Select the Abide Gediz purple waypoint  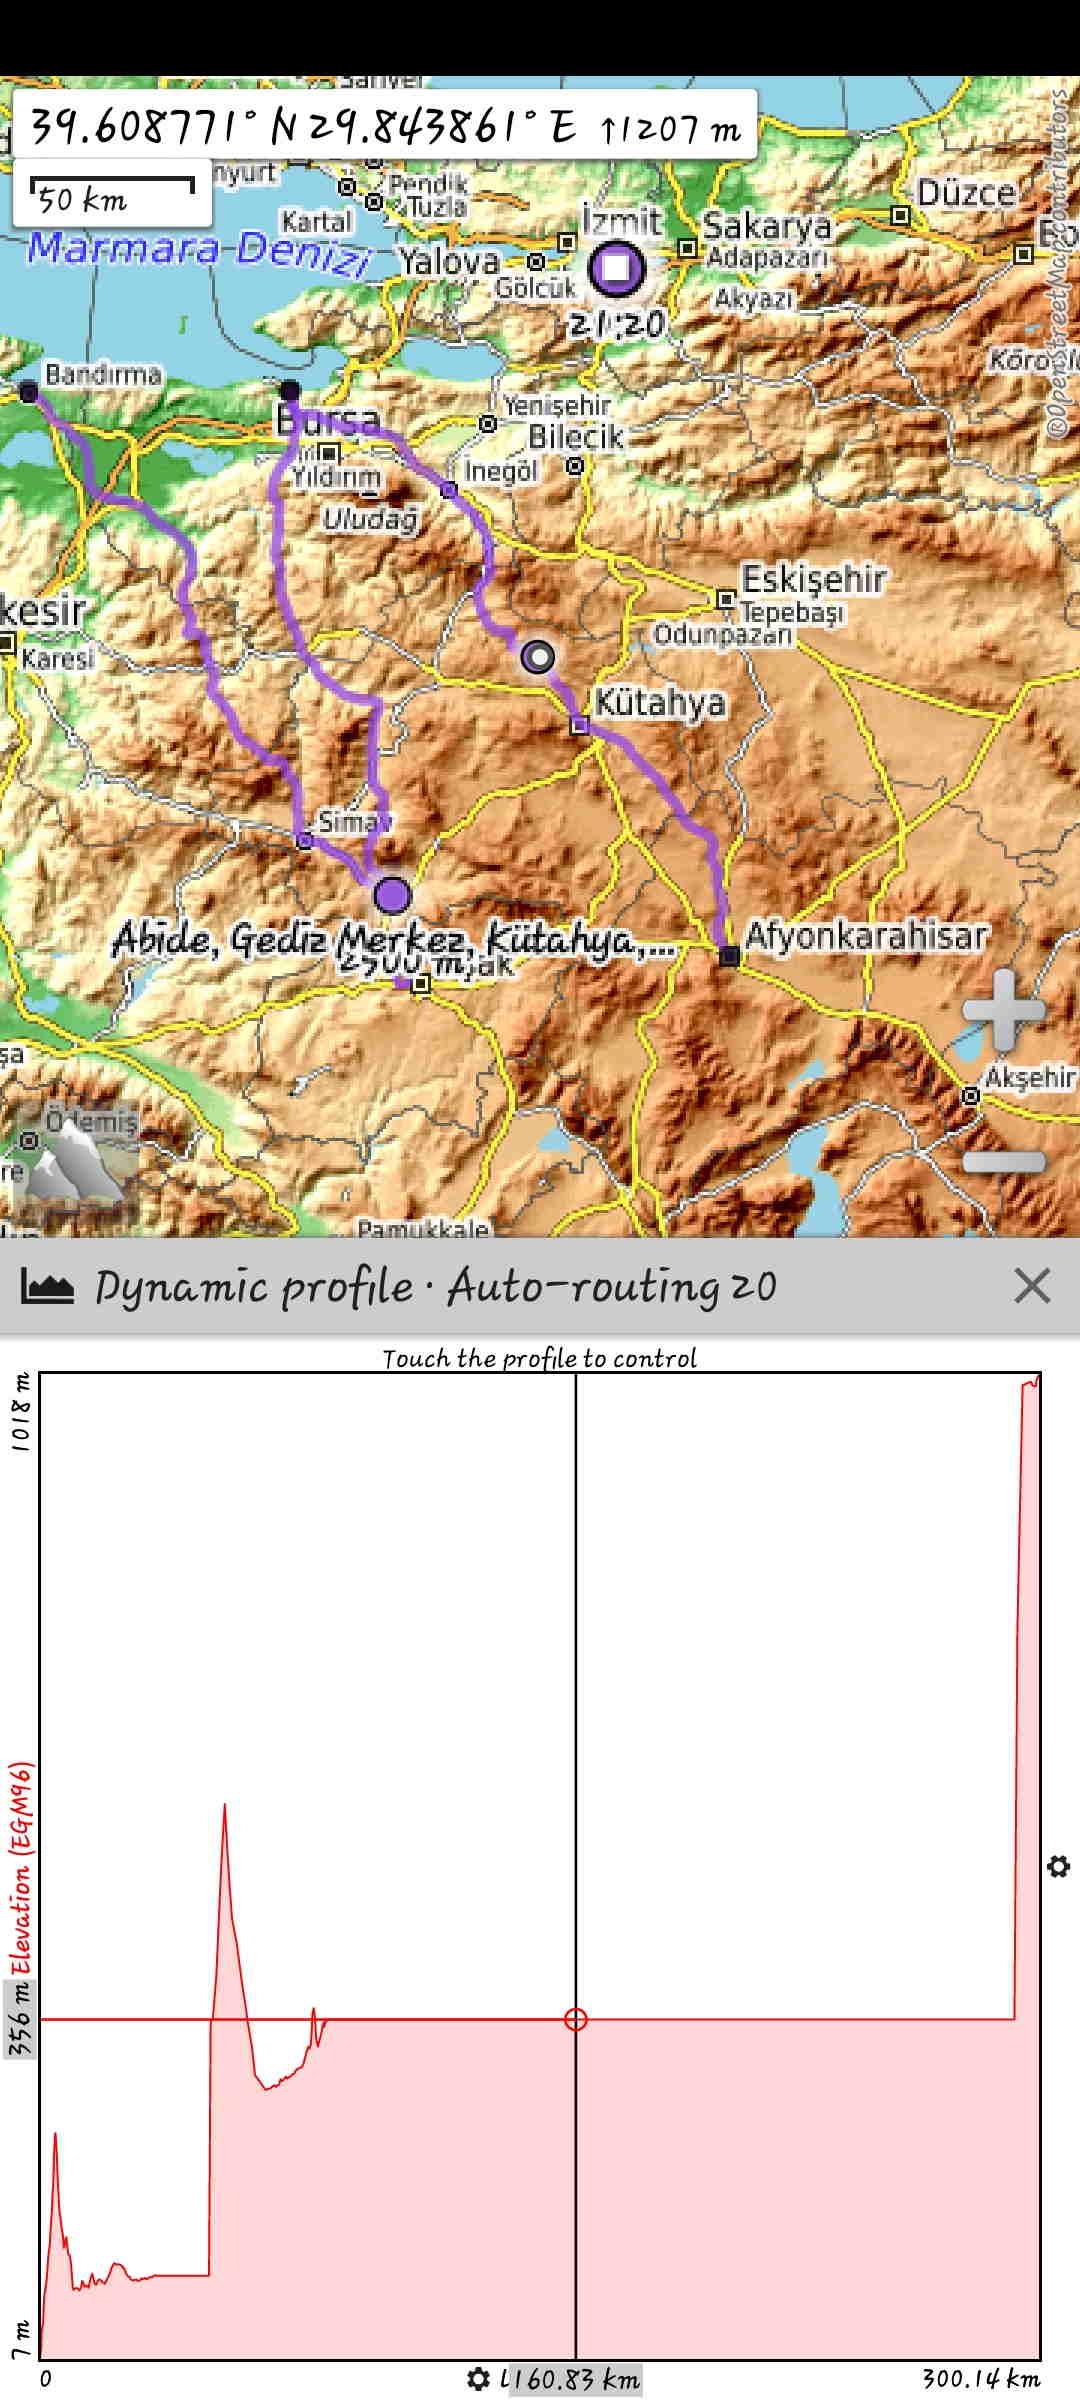(x=392, y=895)
